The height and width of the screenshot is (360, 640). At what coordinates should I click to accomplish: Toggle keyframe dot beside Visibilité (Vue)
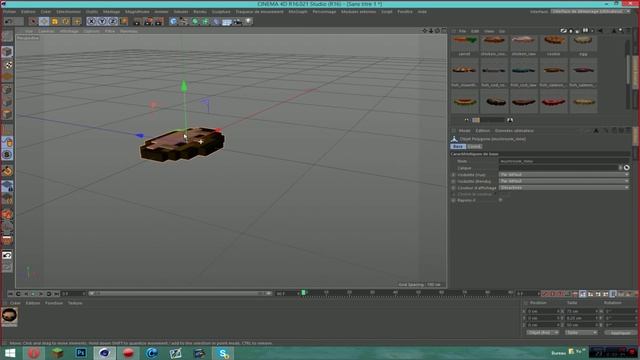(453, 175)
